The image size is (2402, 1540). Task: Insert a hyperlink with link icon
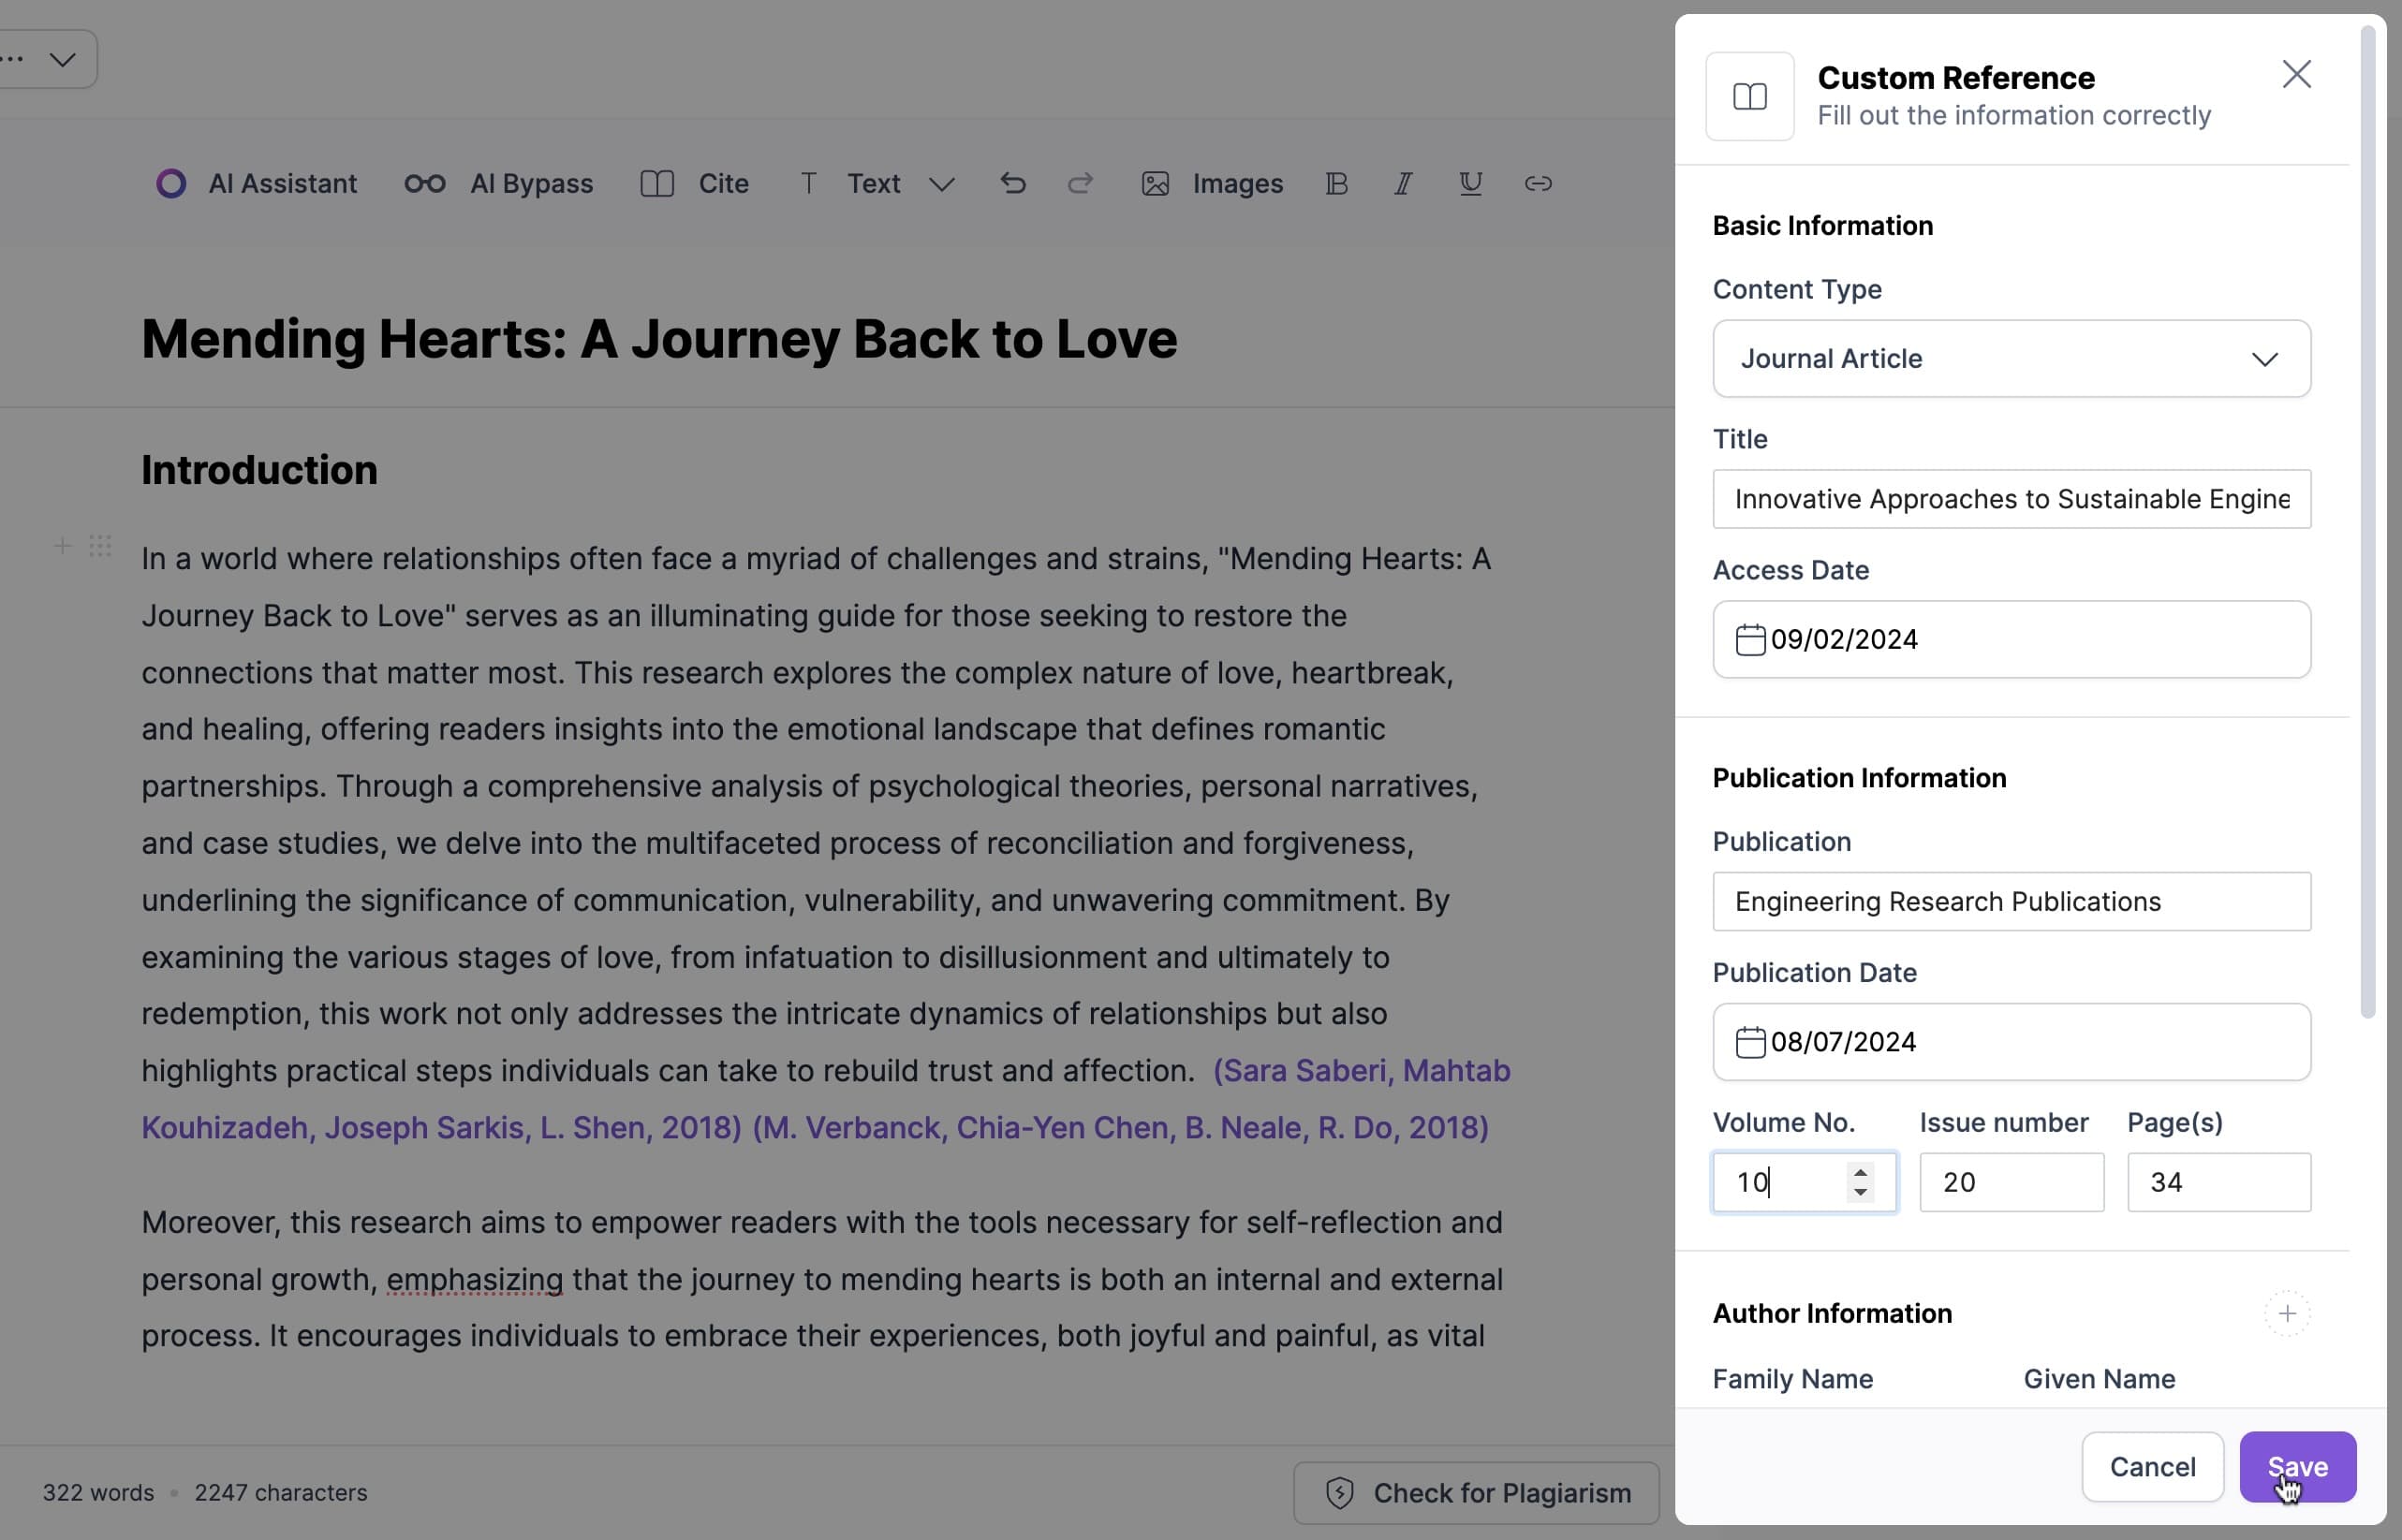point(1538,183)
